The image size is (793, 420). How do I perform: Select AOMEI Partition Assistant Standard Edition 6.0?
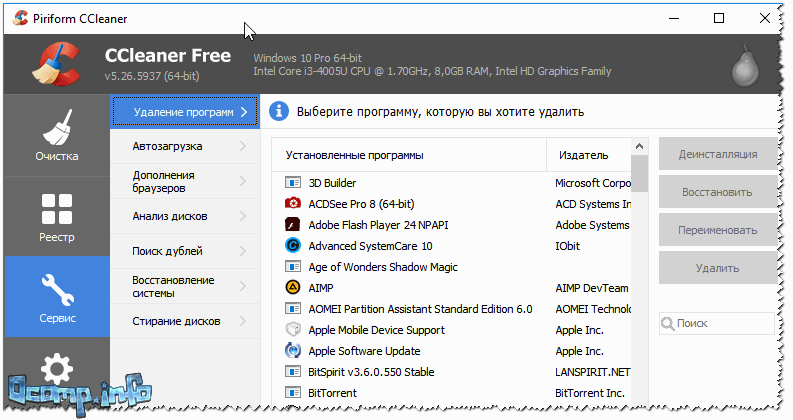coord(420,309)
